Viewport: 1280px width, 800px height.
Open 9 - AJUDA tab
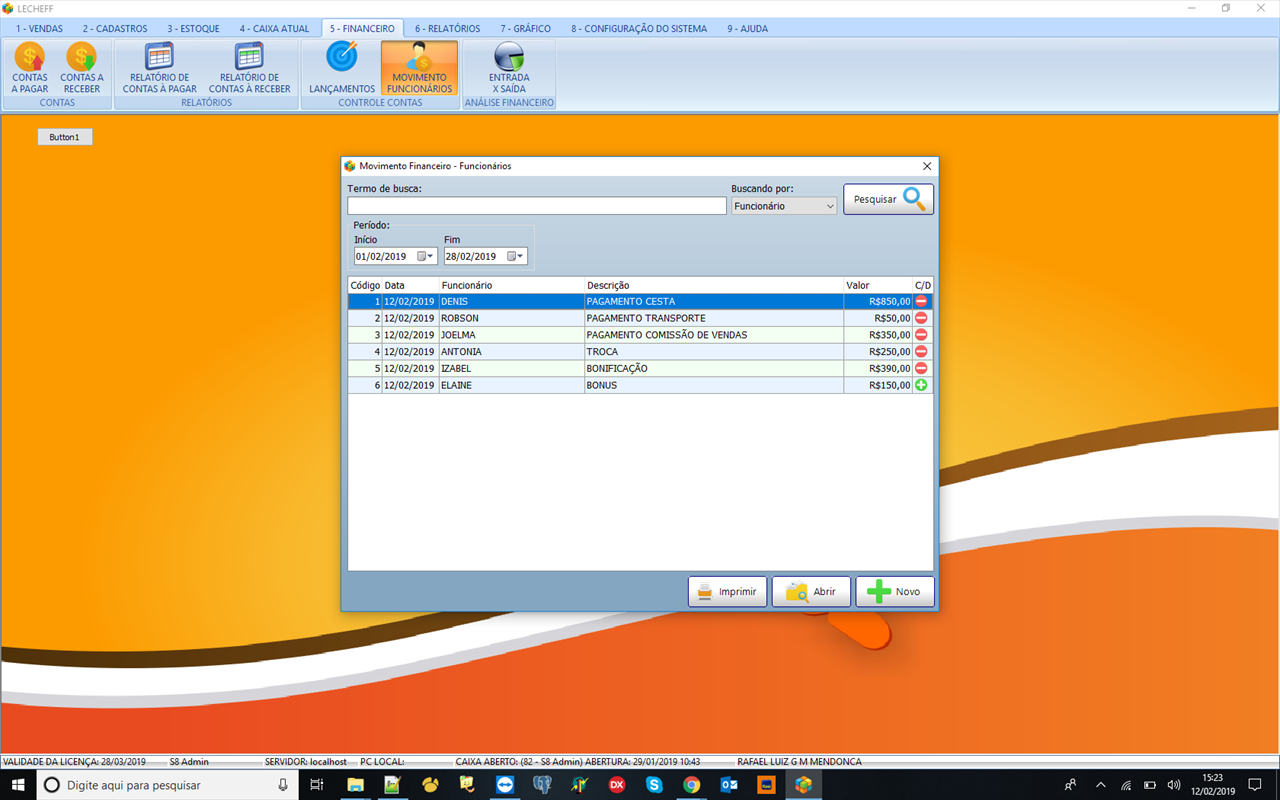[x=748, y=29]
